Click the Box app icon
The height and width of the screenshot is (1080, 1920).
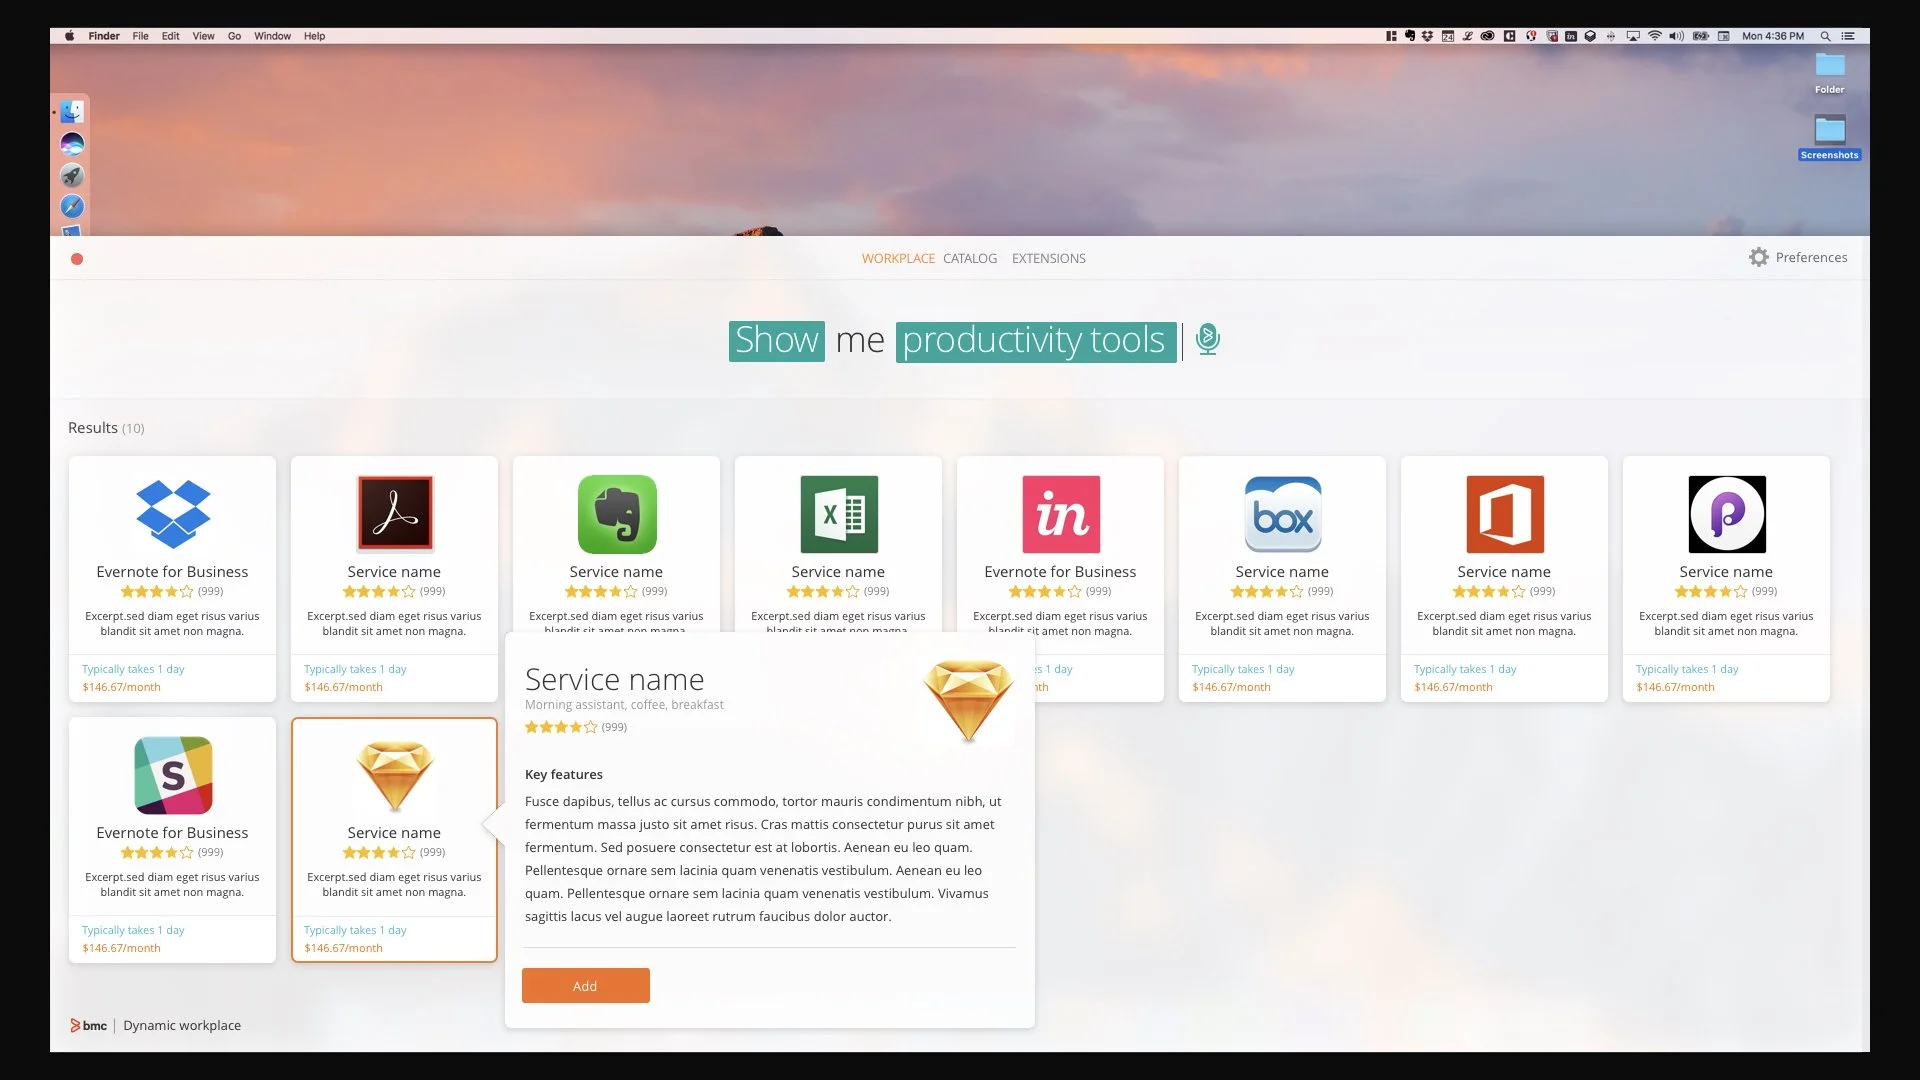(1283, 514)
